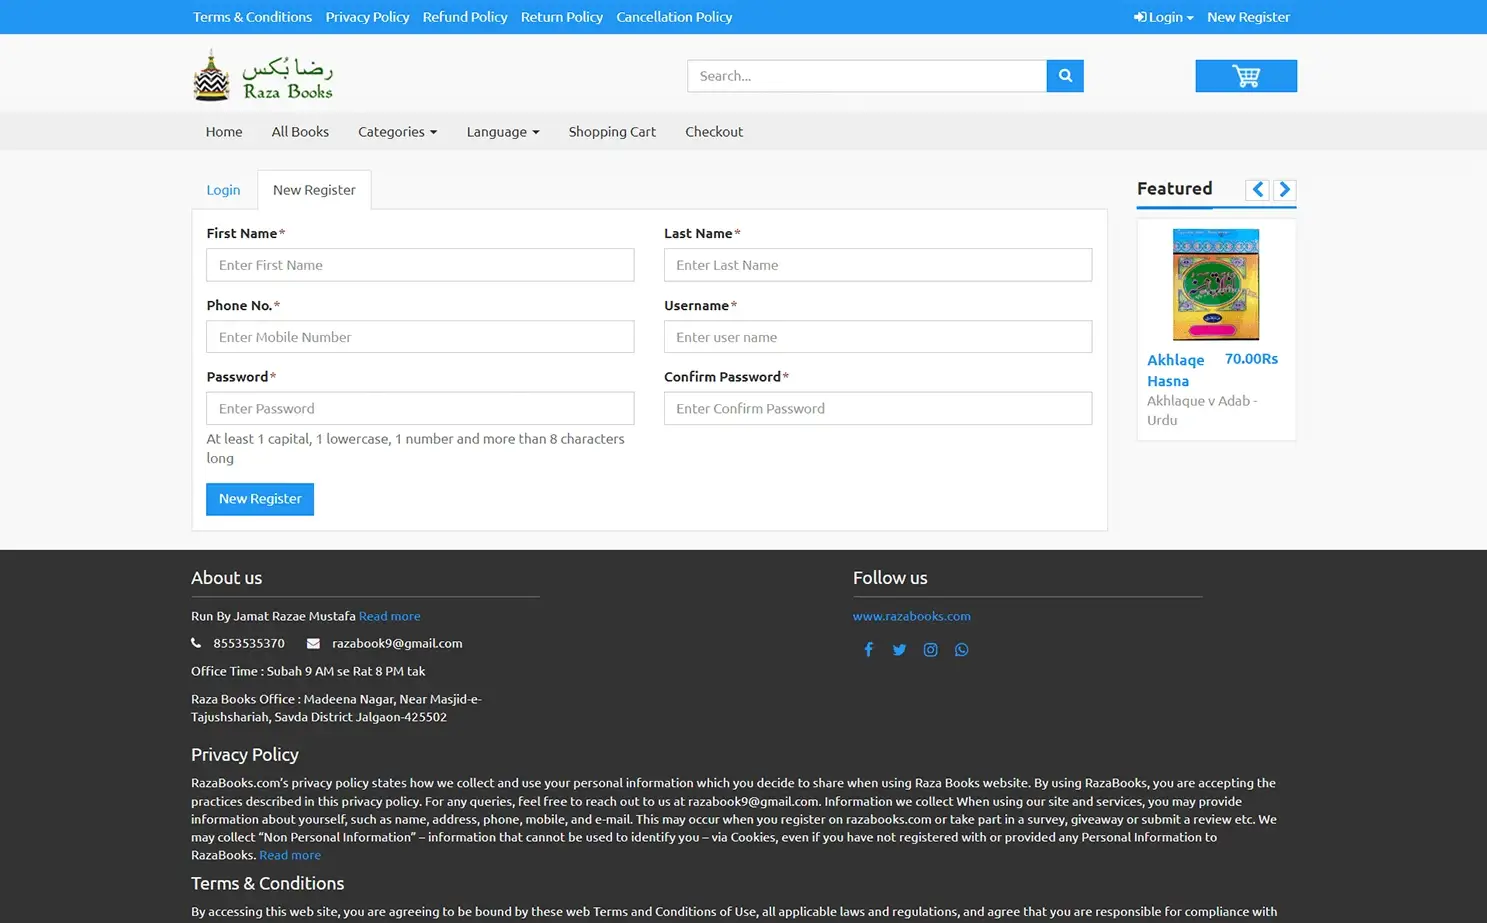The height and width of the screenshot is (923, 1487).
Task: Click the Akhlaqe Hasna book thumbnail
Action: tap(1215, 284)
